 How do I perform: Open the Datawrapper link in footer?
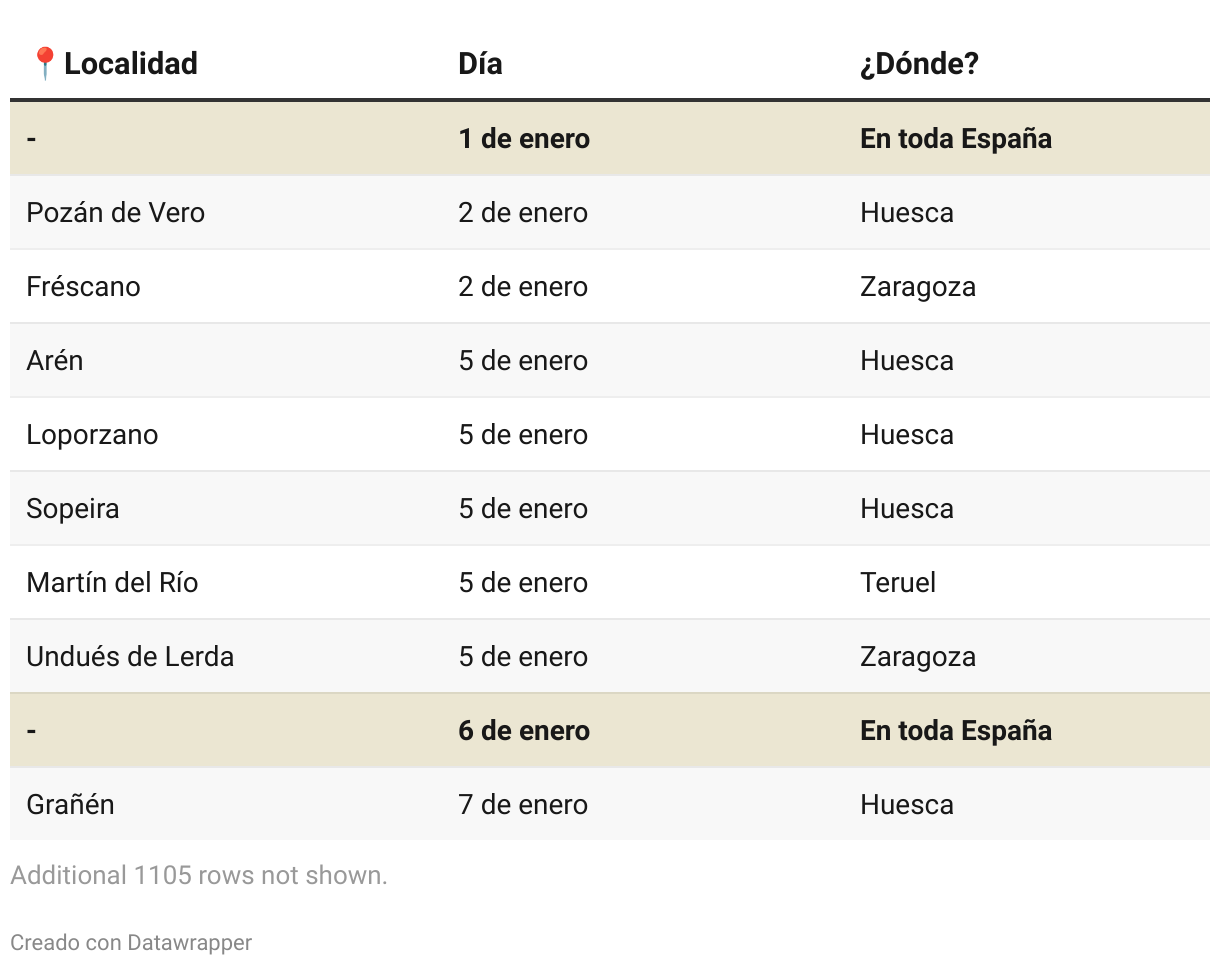point(190,942)
